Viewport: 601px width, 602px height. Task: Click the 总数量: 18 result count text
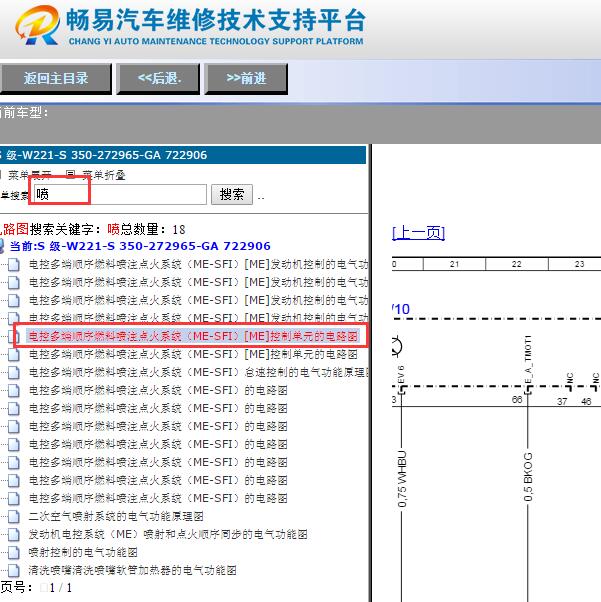tap(153, 230)
